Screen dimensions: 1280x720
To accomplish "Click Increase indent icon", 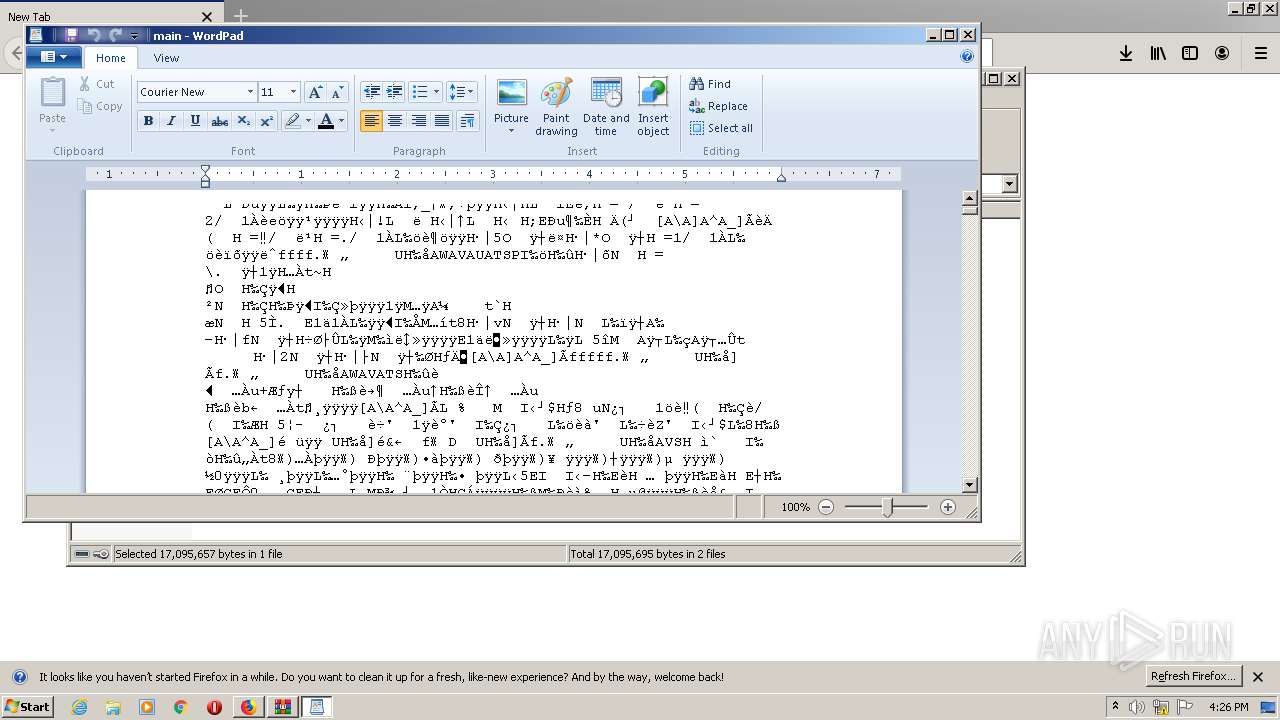I will (394, 92).
